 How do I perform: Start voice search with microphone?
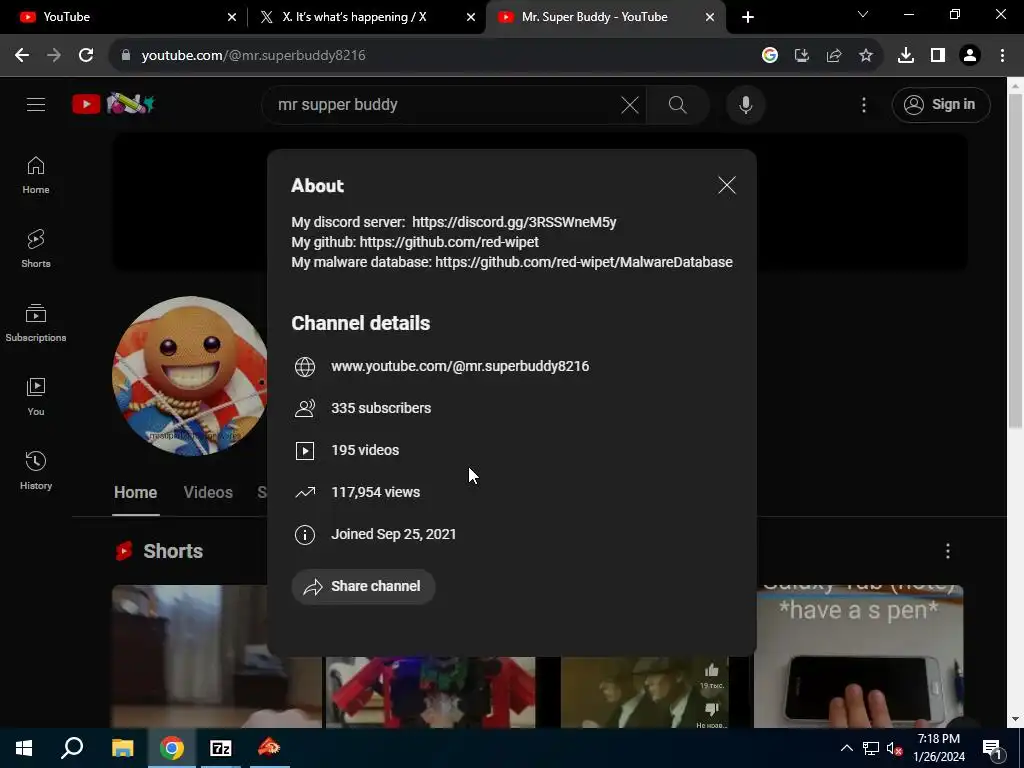(745, 104)
